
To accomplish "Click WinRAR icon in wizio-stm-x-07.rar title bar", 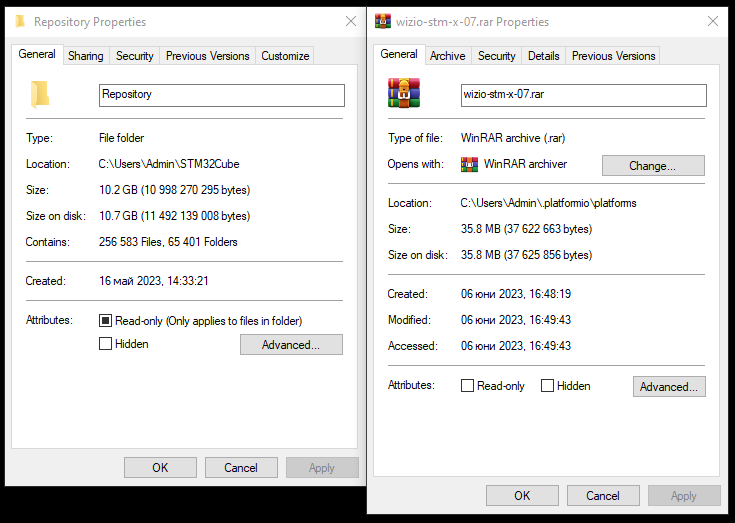I will click(382, 22).
